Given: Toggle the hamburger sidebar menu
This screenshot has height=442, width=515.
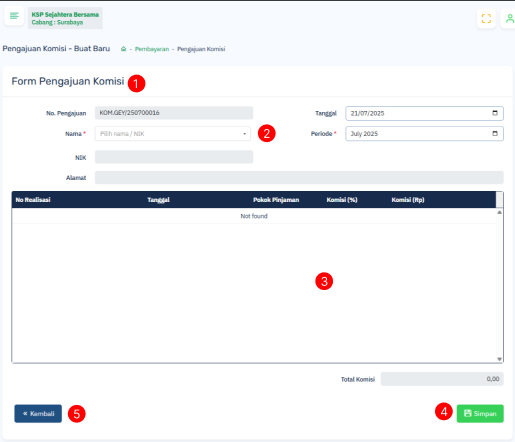Looking at the screenshot, I should 14,16.
